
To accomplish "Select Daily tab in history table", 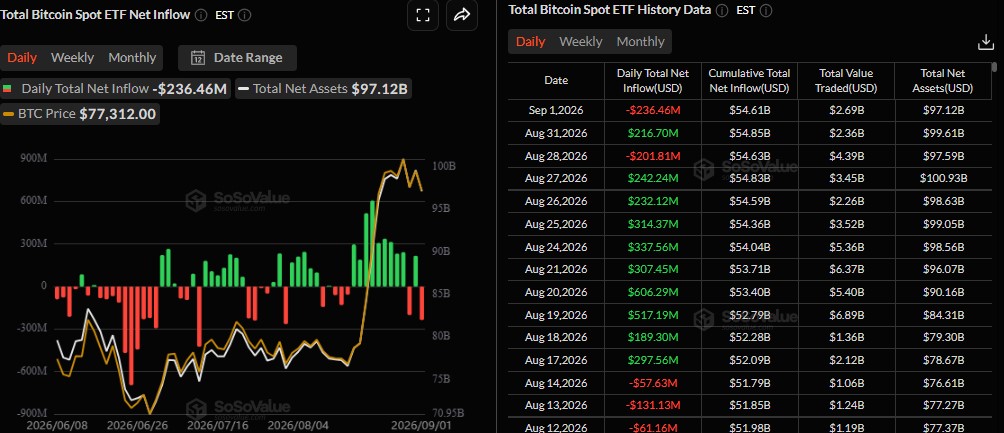I will tap(530, 42).
